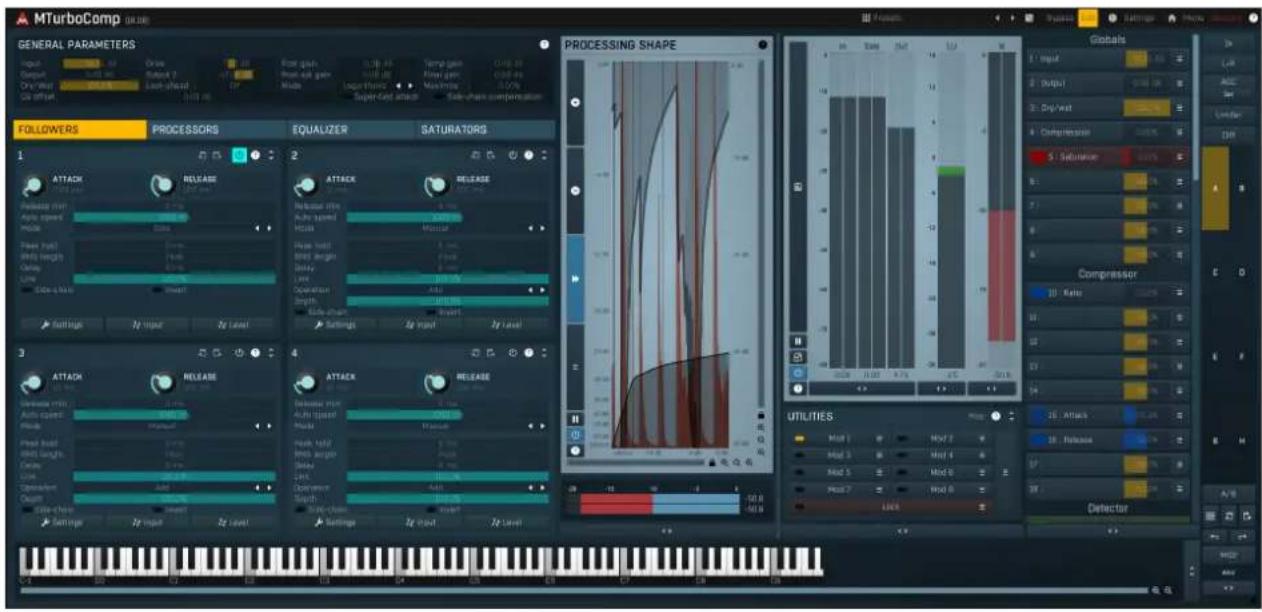1262x612 pixels.
Task: Click copy icon in follower 1 header
Action: pyautogui.click(x=203, y=156)
